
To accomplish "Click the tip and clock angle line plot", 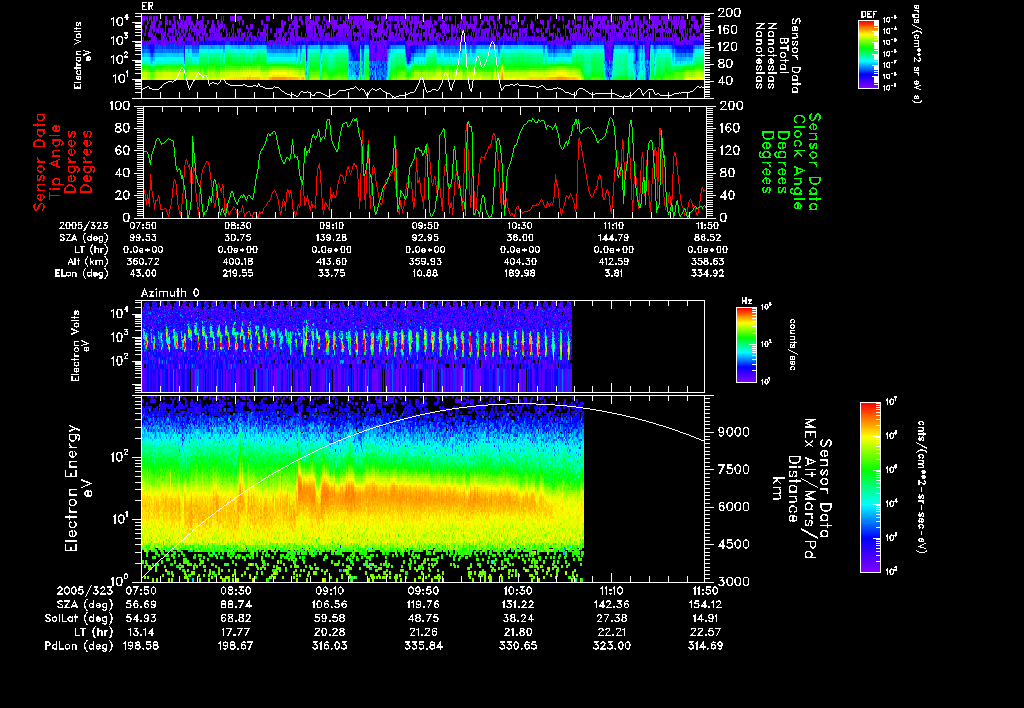I will (x=424, y=161).
